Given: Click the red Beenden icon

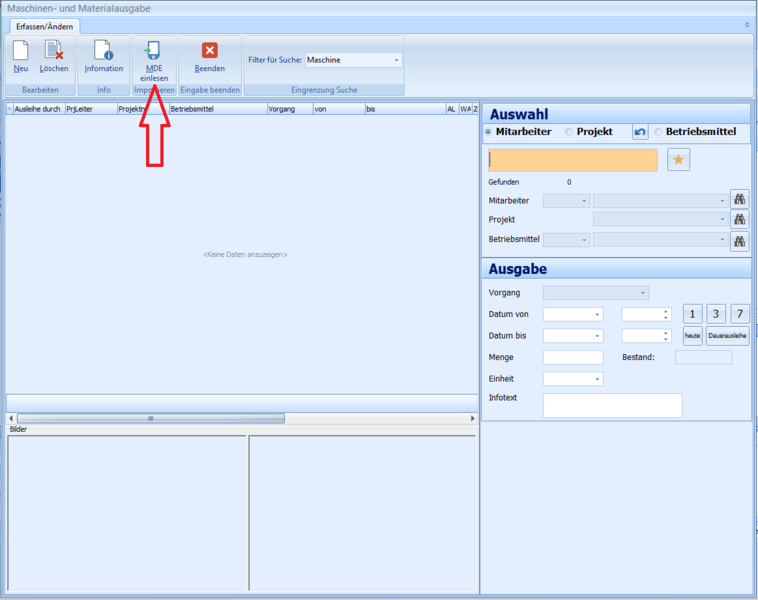Looking at the screenshot, I should [x=210, y=51].
